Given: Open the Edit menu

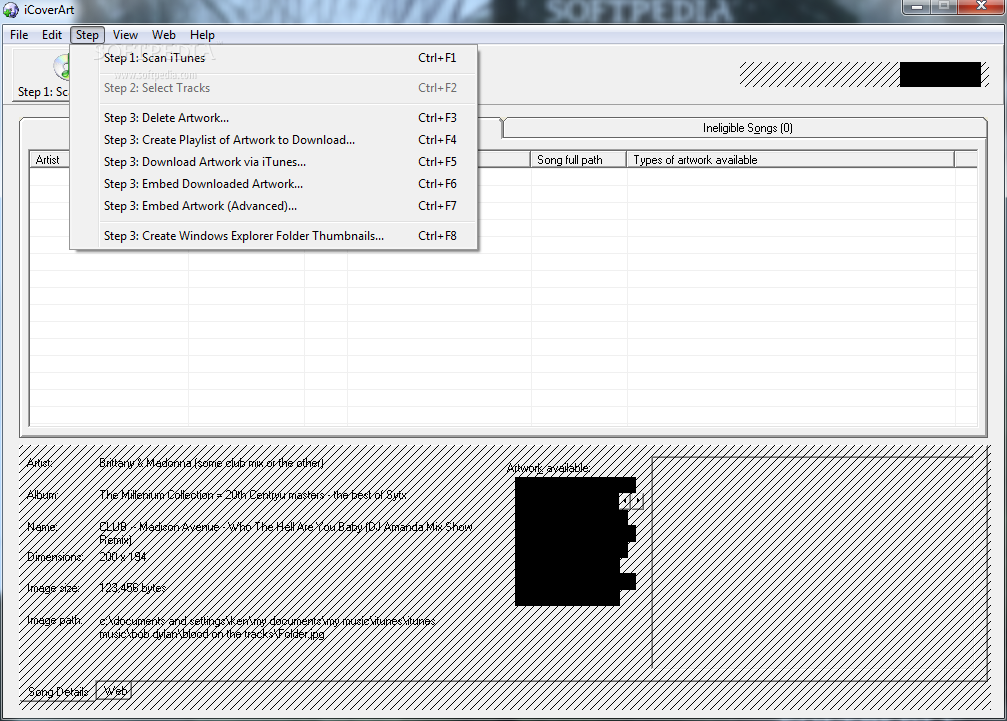Looking at the screenshot, I should 52,35.
